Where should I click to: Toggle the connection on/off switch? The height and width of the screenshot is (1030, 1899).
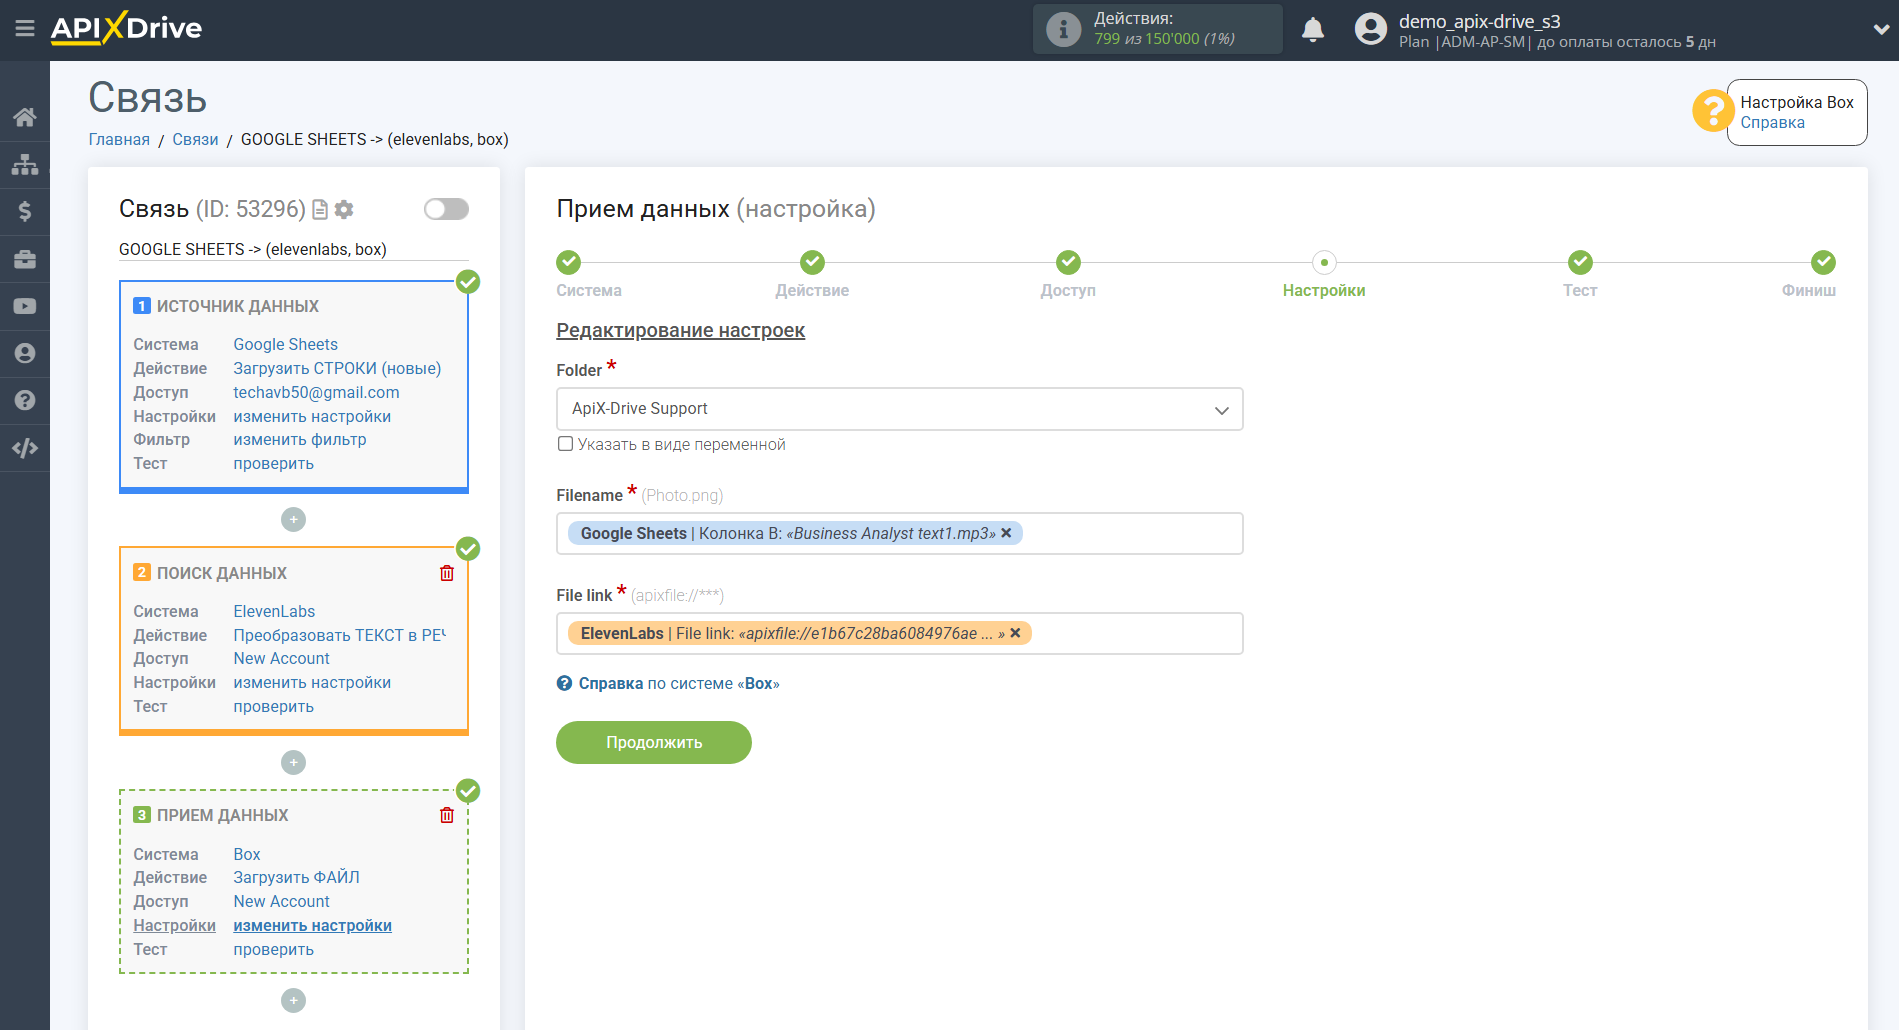[446, 209]
